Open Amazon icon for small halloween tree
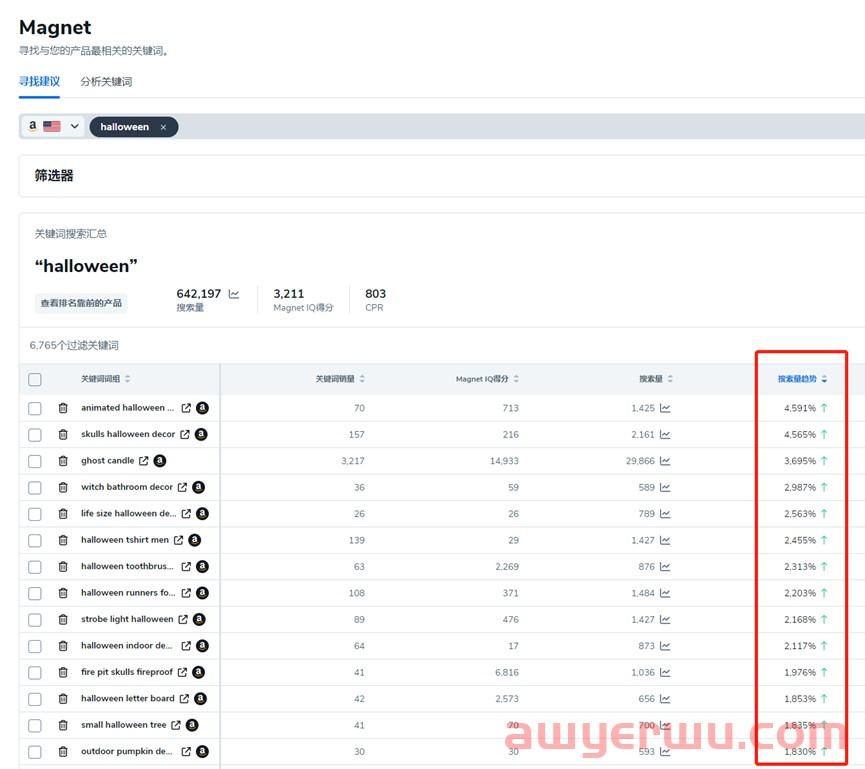 tap(192, 725)
